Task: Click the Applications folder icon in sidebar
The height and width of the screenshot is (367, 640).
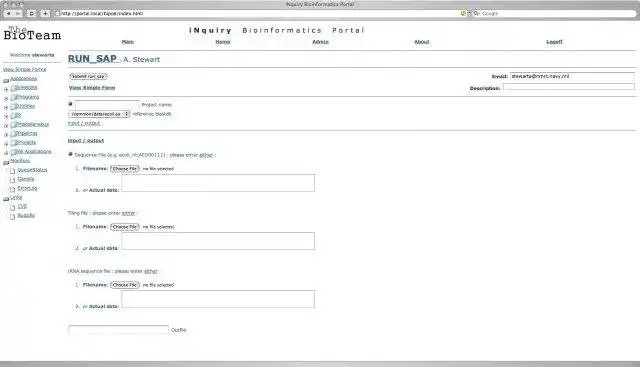Action: 6,80
